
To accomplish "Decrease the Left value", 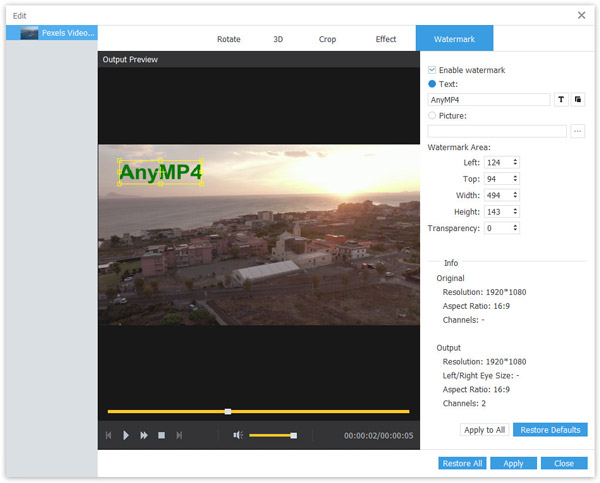I will [x=515, y=165].
